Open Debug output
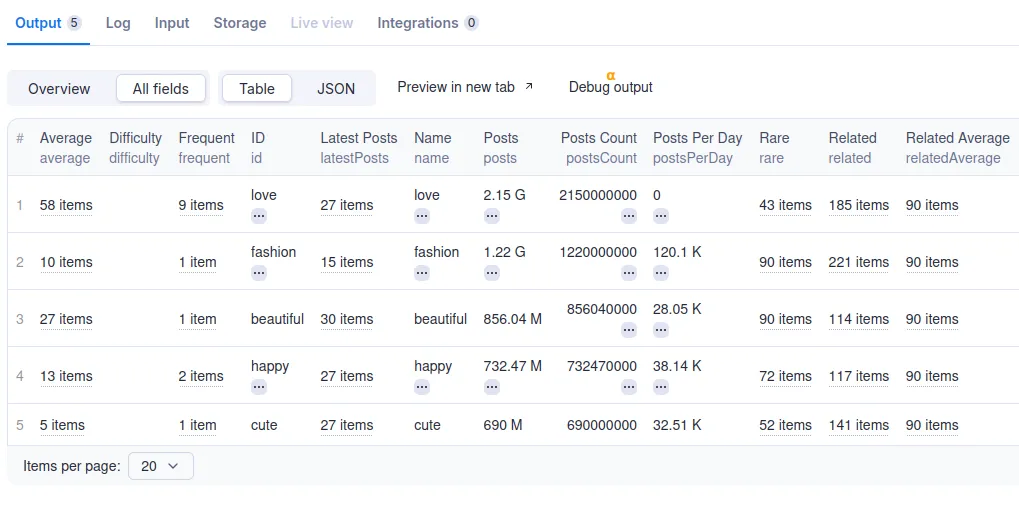 pyautogui.click(x=610, y=87)
